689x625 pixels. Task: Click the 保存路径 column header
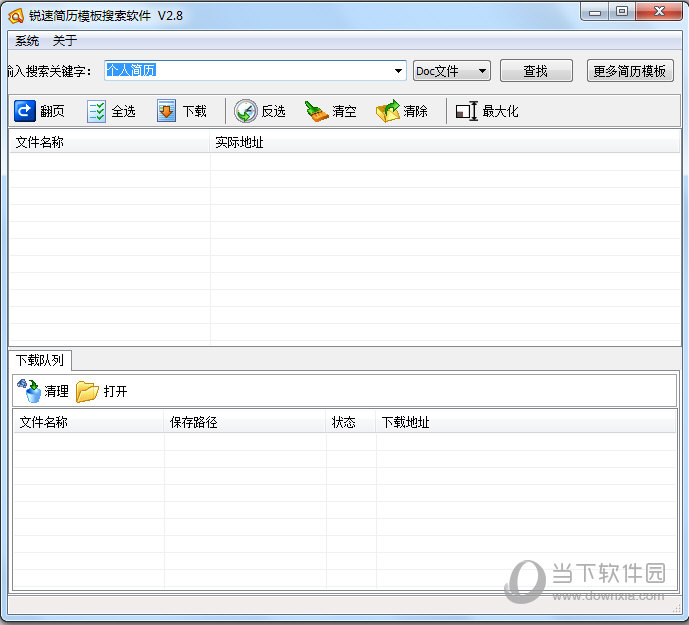click(245, 422)
